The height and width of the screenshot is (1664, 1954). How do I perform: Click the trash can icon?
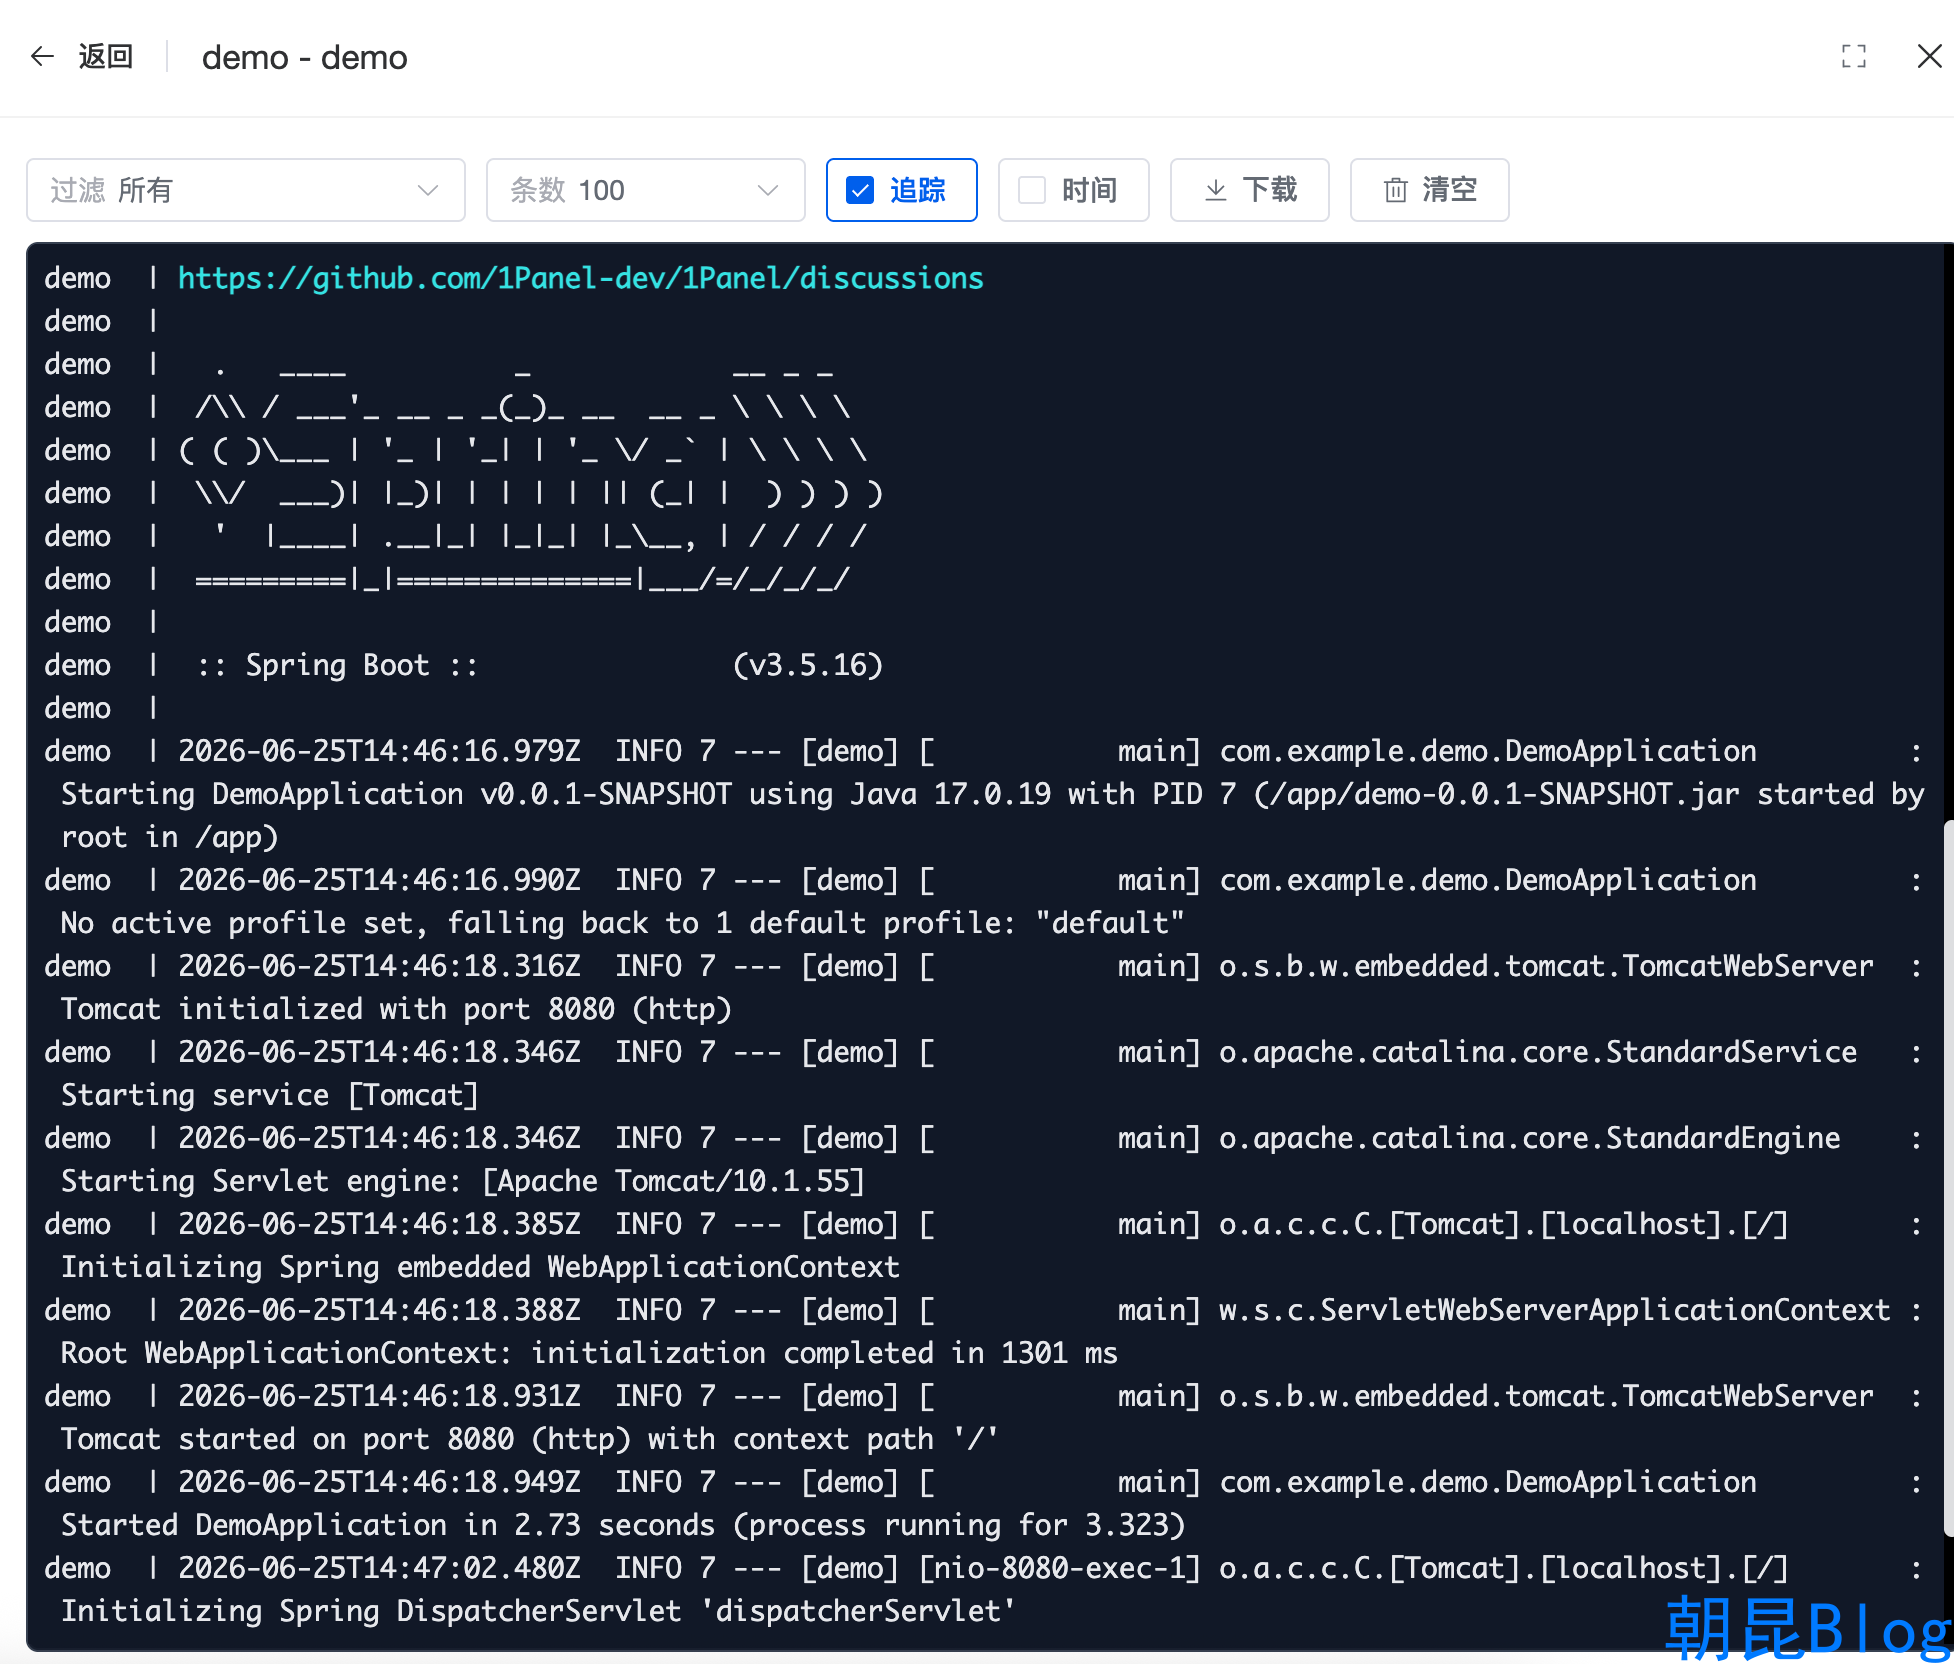click(1396, 190)
